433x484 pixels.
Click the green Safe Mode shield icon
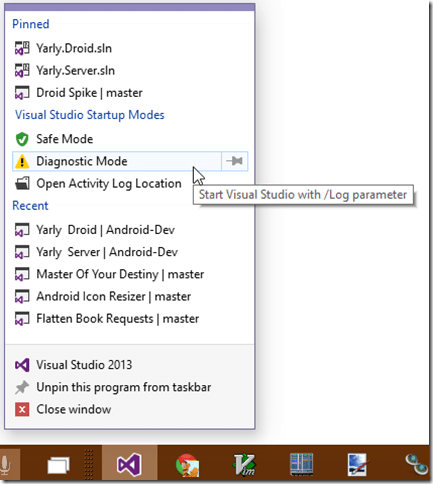pos(22,139)
